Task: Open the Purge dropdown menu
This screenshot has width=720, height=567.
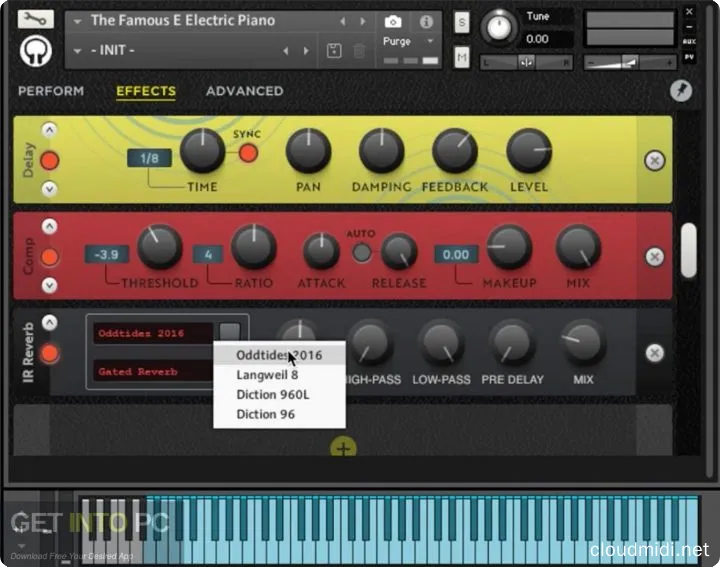Action: coord(410,42)
